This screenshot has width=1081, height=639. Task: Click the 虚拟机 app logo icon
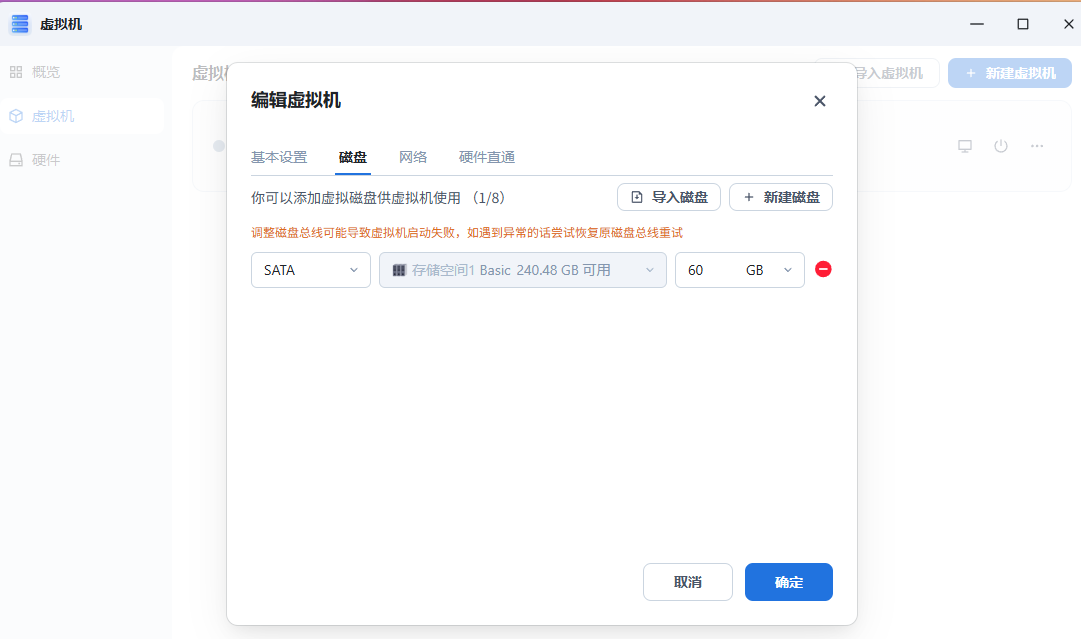pyautogui.click(x=19, y=24)
